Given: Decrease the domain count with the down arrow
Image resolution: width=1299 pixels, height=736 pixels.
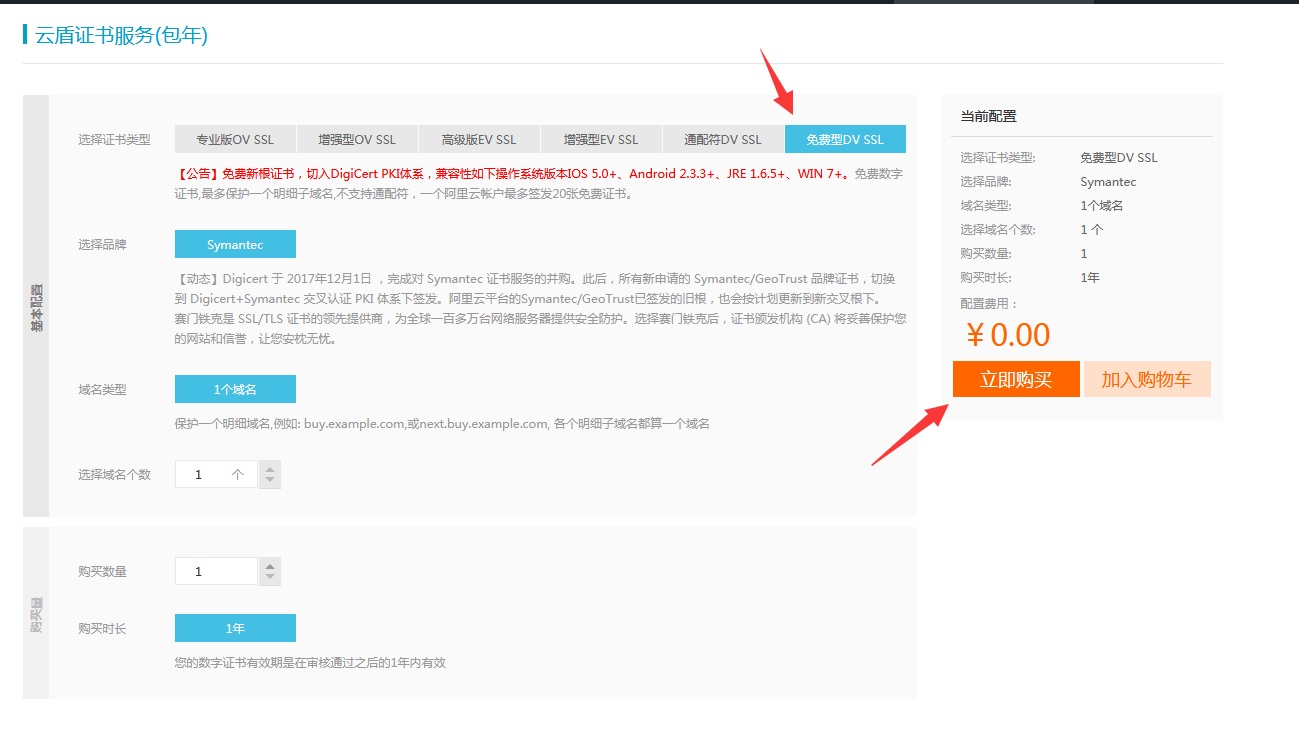Looking at the screenshot, I should pos(269,479).
